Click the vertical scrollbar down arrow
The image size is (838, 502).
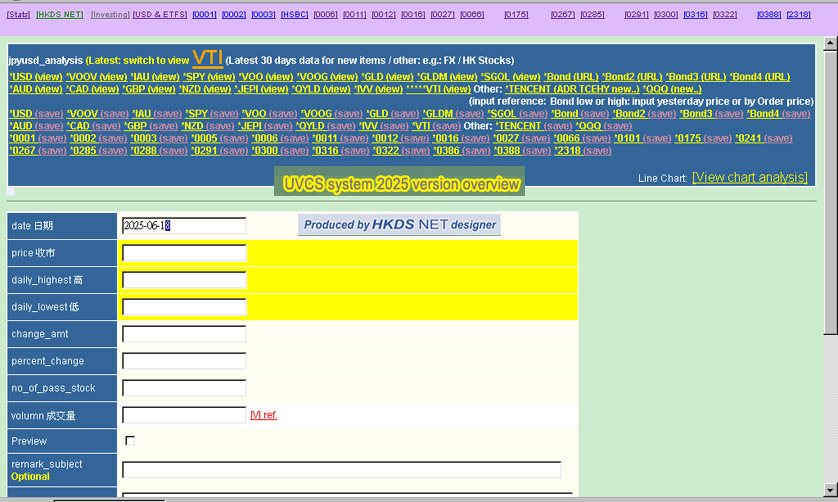830,489
